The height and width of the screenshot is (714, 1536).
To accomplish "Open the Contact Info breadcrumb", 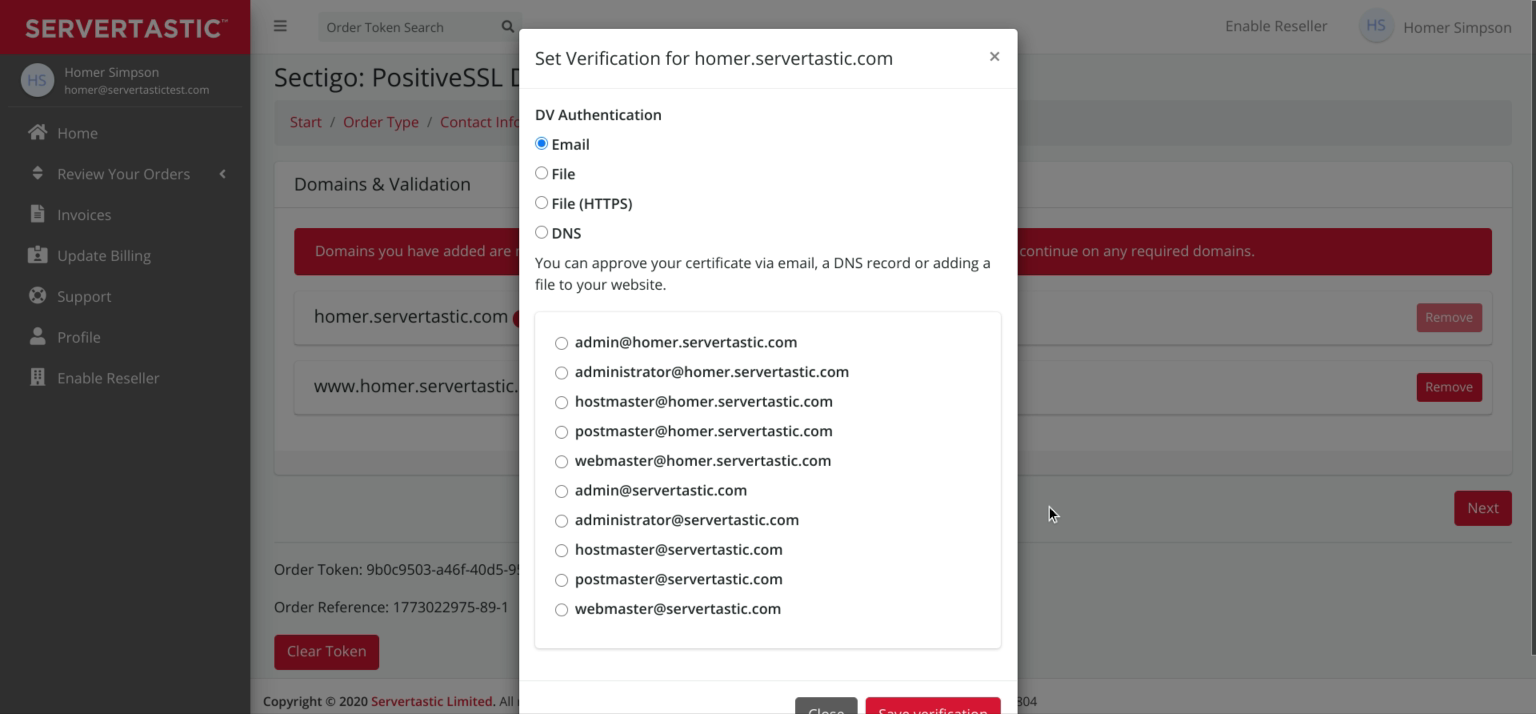I will (x=480, y=122).
